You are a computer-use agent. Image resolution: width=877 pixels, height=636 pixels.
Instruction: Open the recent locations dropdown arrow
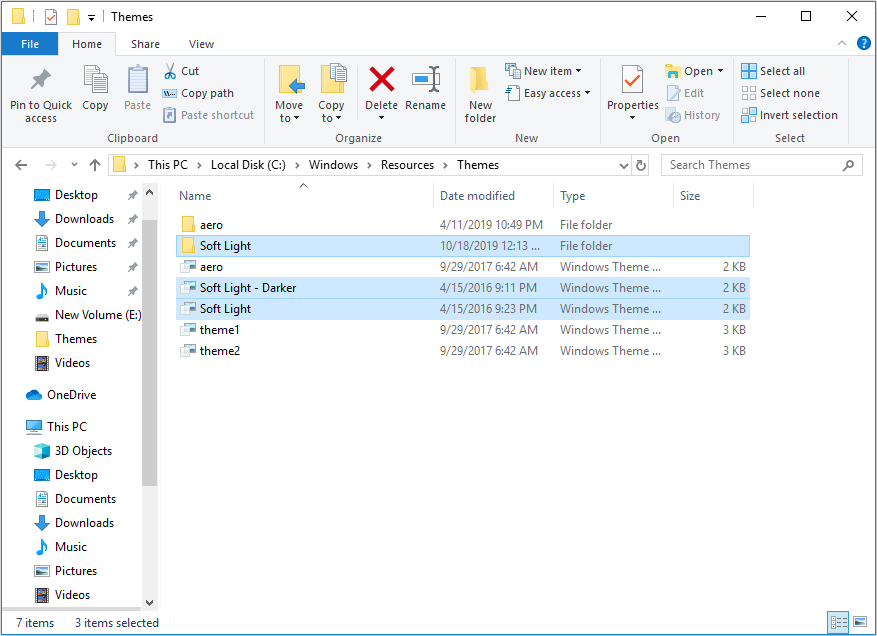tap(74, 165)
